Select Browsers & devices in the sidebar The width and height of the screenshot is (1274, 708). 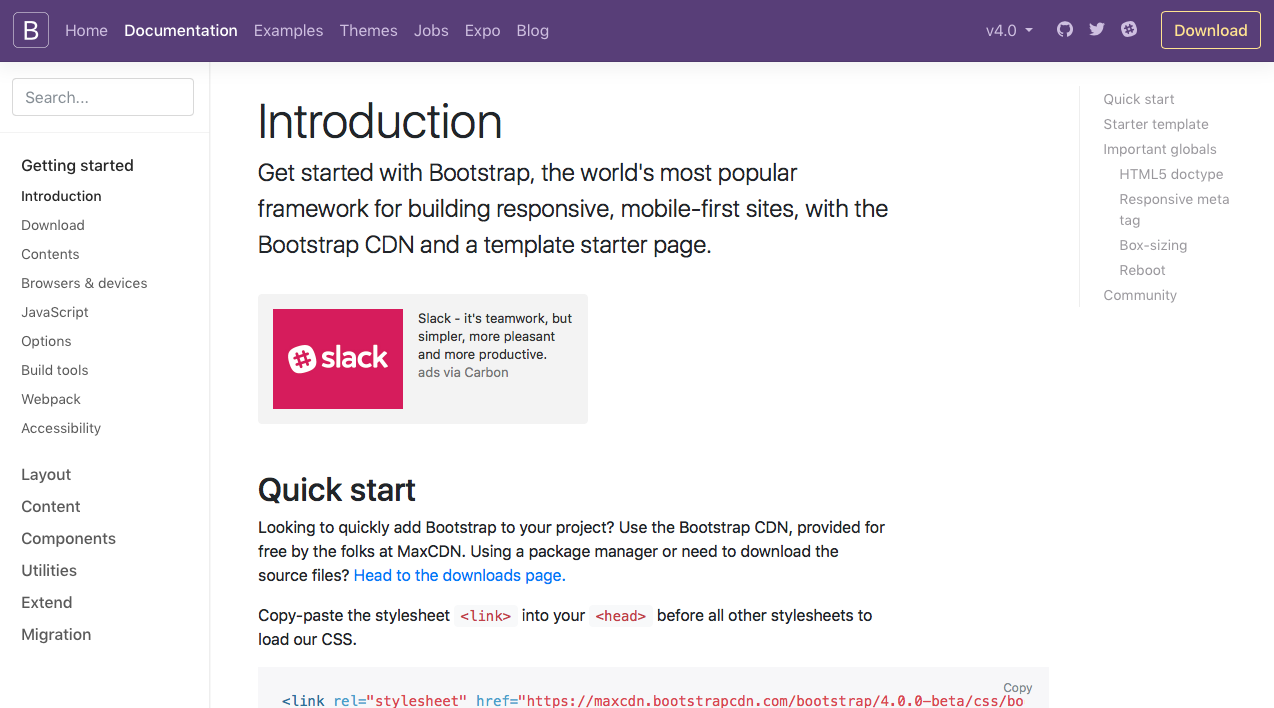(x=84, y=283)
